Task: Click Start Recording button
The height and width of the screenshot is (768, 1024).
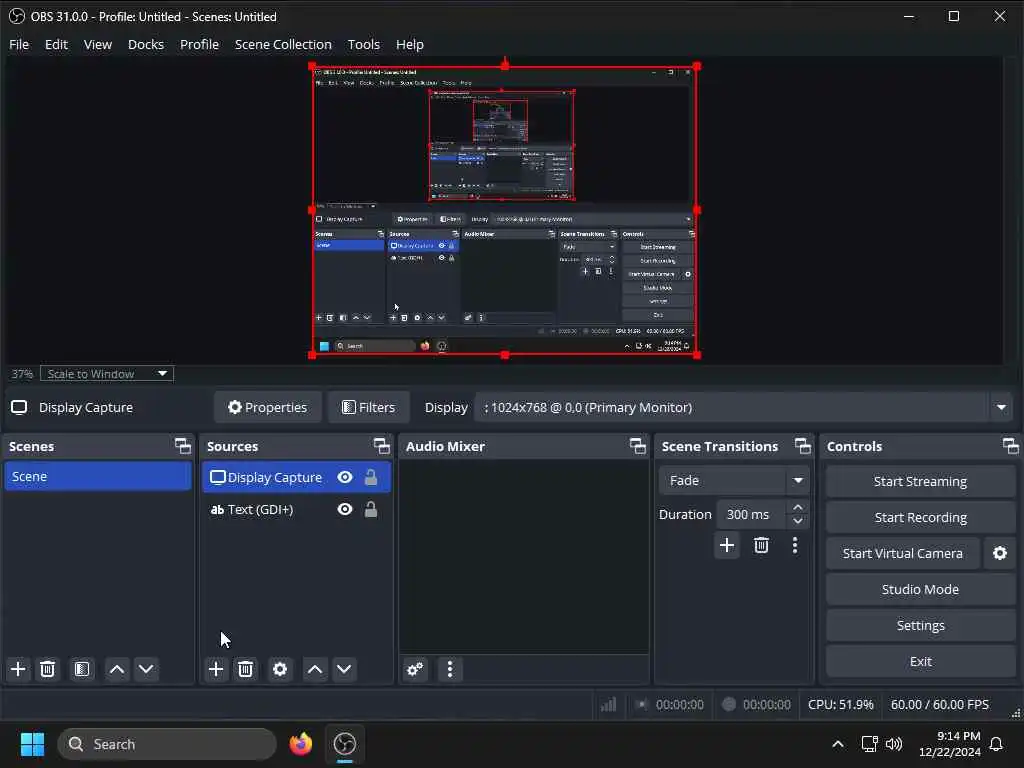Action: tap(920, 517)
